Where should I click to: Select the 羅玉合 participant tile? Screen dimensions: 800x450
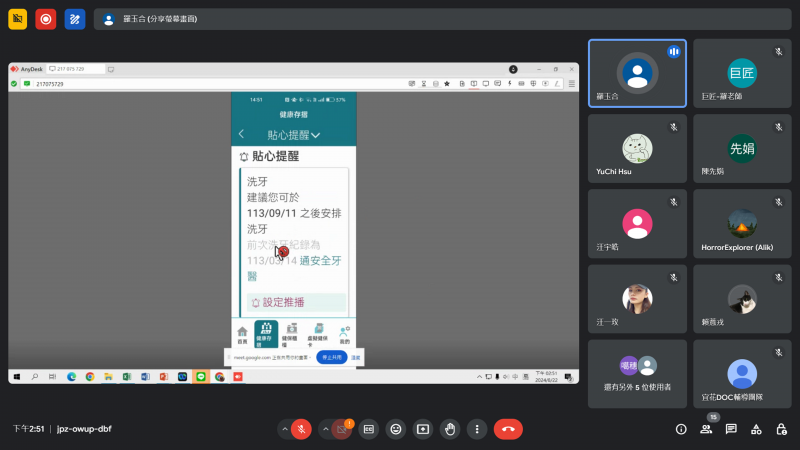click(x=637, y=73)
